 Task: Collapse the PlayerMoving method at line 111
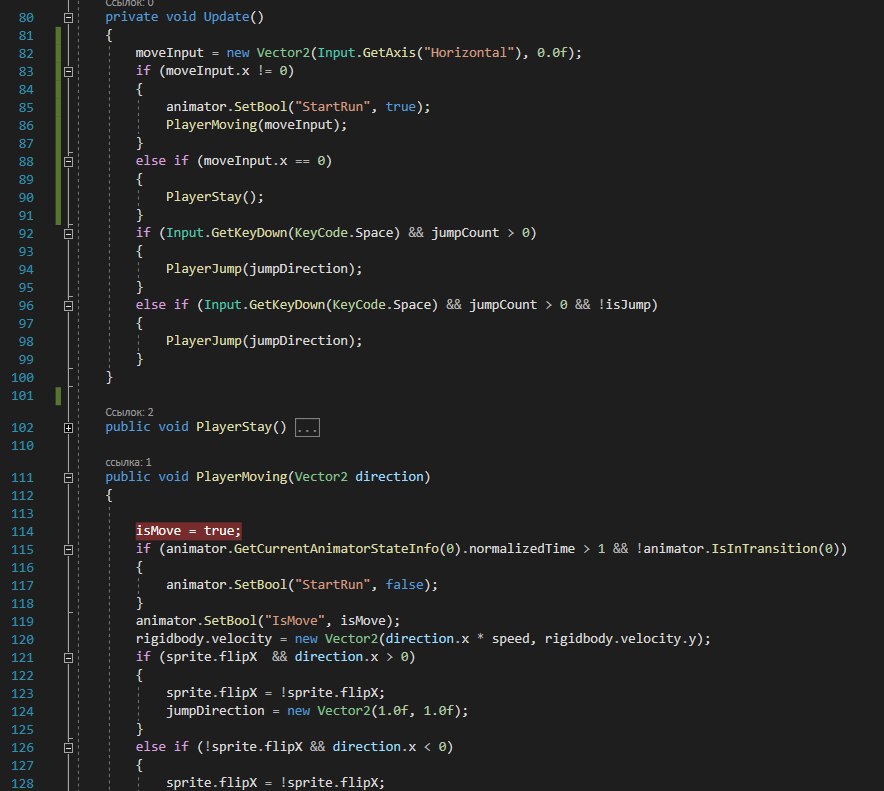[x=68, y=478]
